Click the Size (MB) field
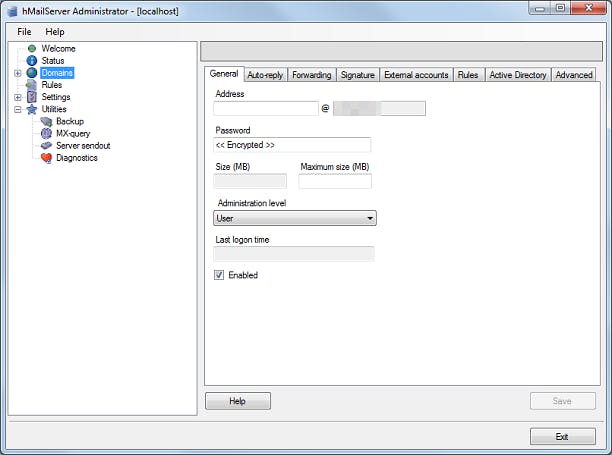This screenshot has width=612, height=455. click(250, 181)
